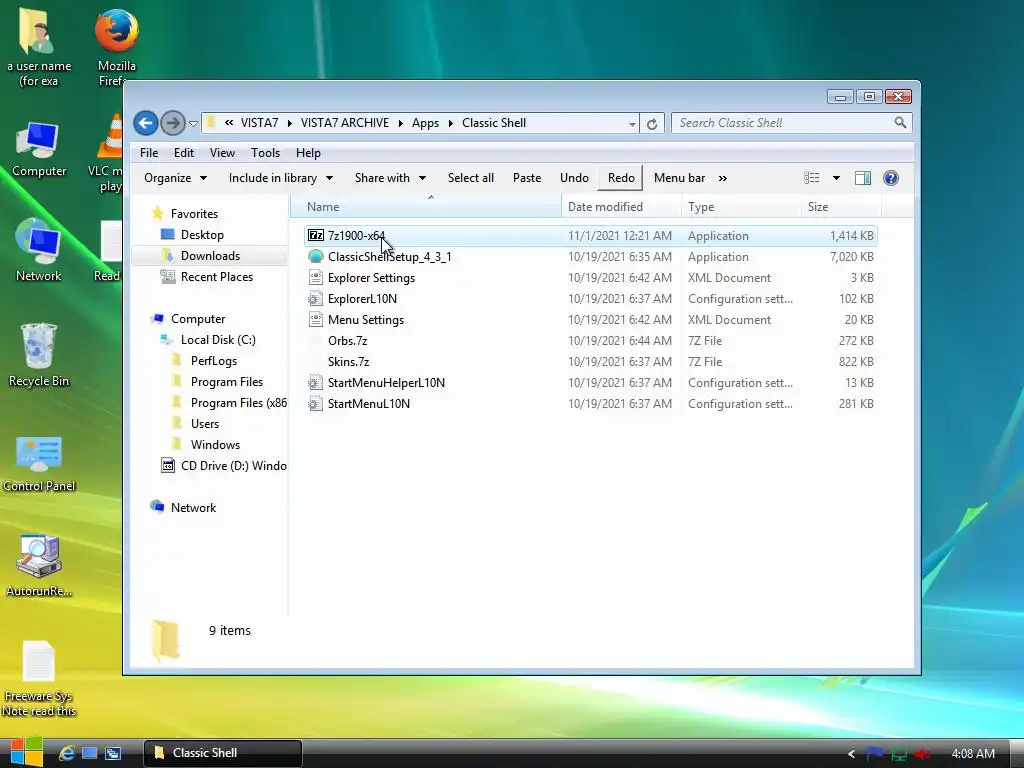Select StartMenuHelperL10N file icon
Image resolution: width=1024 pixels, height=768 pixels.
point(315,383)
